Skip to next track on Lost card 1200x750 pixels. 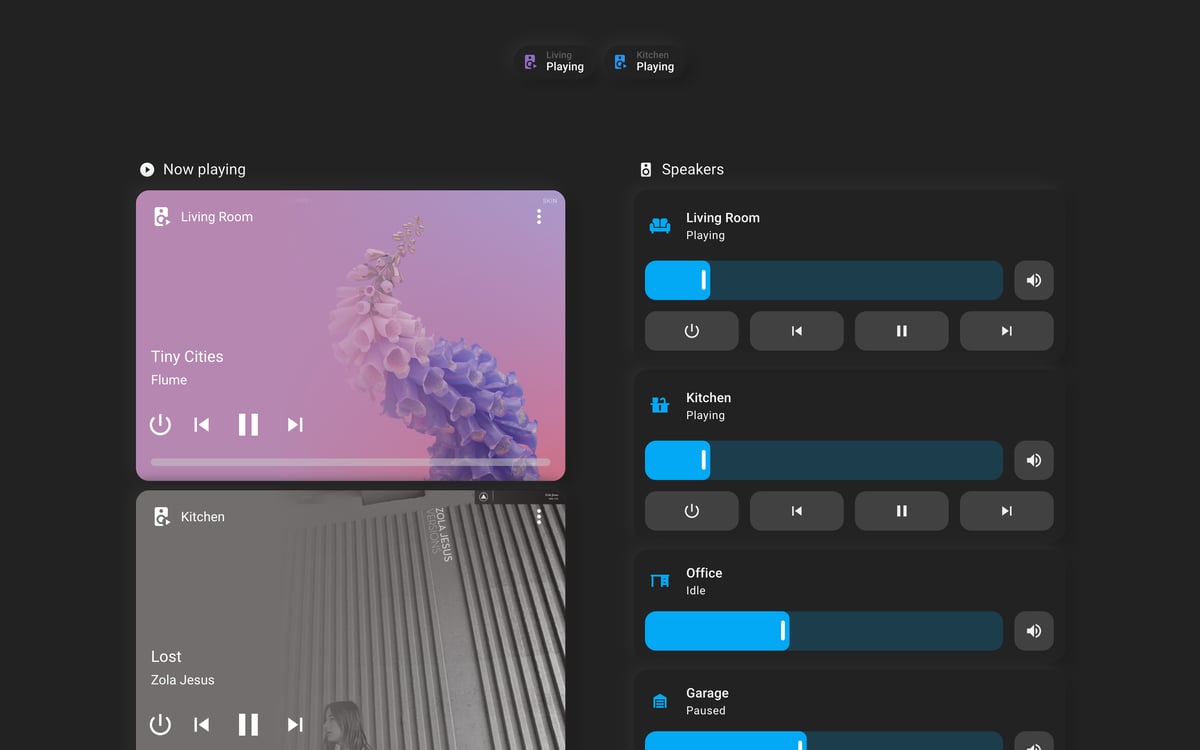295,725
